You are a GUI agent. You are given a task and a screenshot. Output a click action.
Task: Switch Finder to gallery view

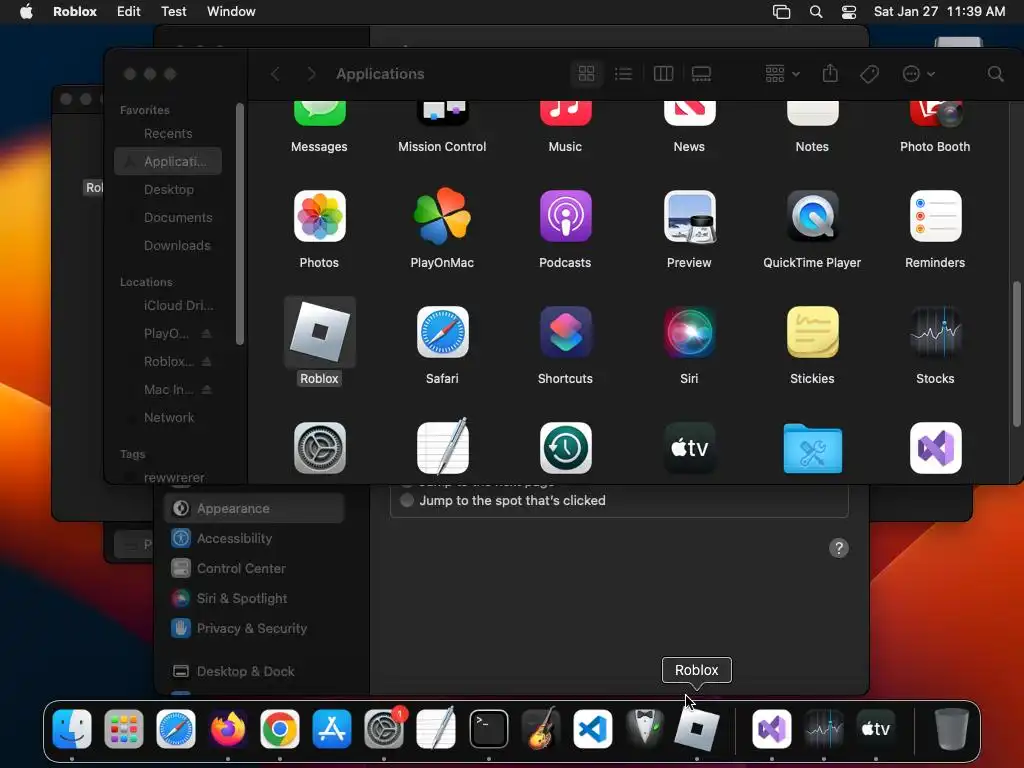coord(701,74)
